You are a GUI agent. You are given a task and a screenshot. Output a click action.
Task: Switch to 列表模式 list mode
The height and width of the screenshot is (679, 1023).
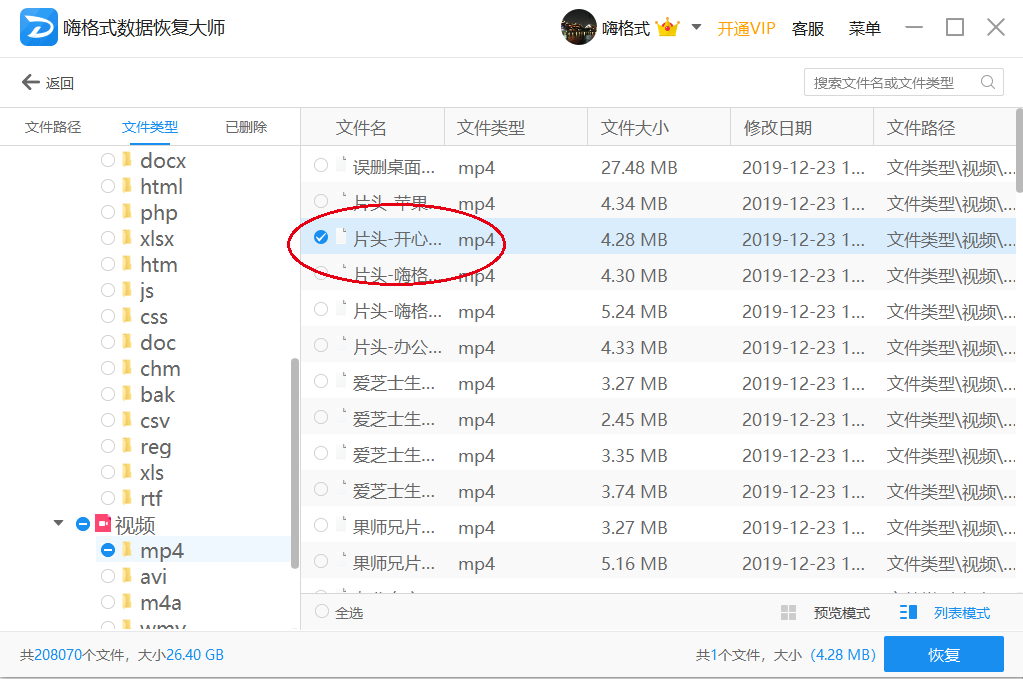point(962,612)
